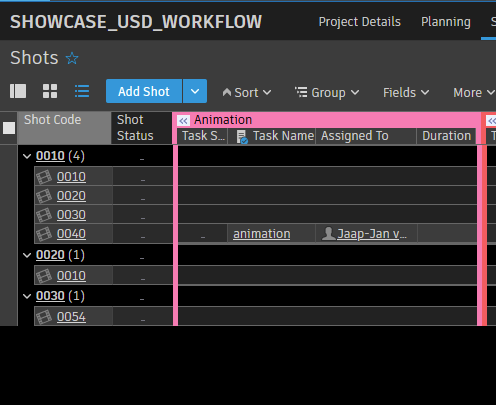
Task: Click person icon beside Jaap-Jan
Action: point(329,234)
